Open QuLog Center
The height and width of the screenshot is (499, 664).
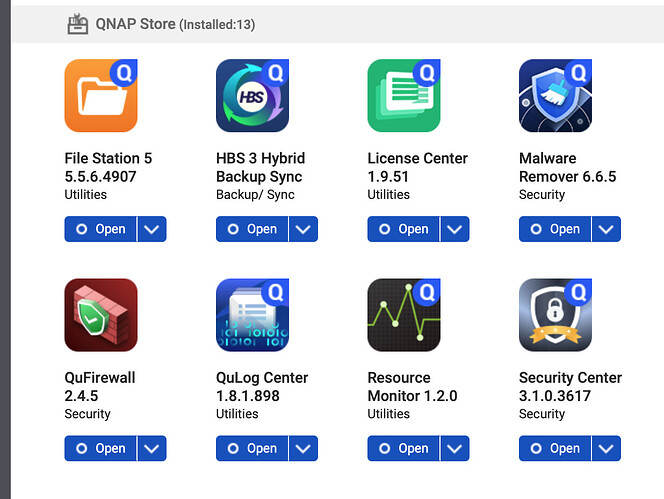pyautogui.click(x=252, y=449)
